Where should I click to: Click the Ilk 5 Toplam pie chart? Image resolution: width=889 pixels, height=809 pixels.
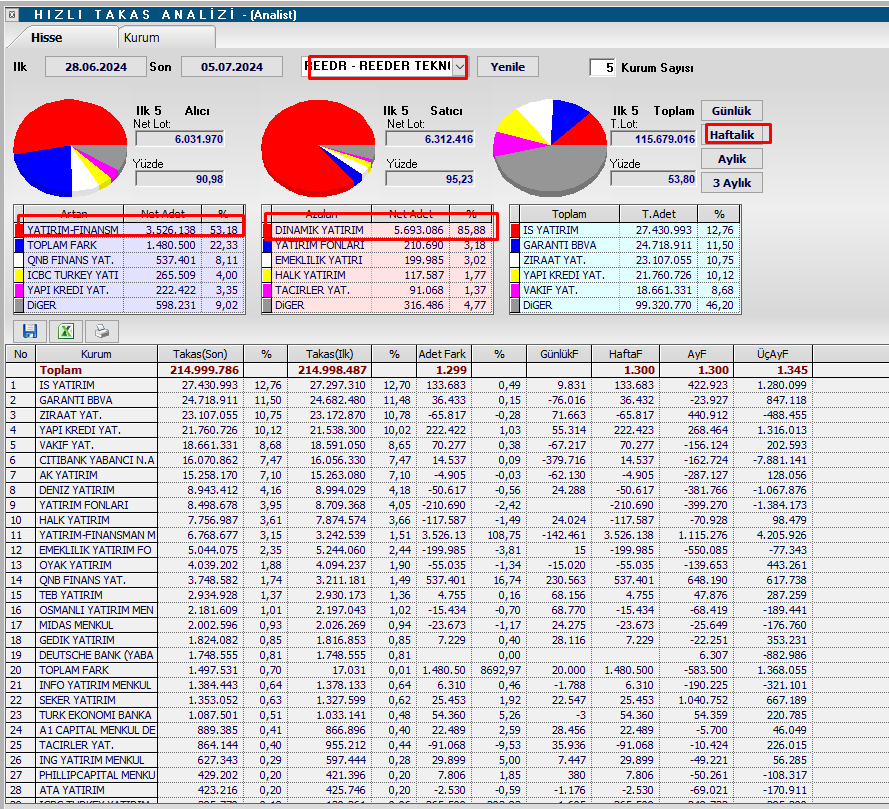[550, 147]
